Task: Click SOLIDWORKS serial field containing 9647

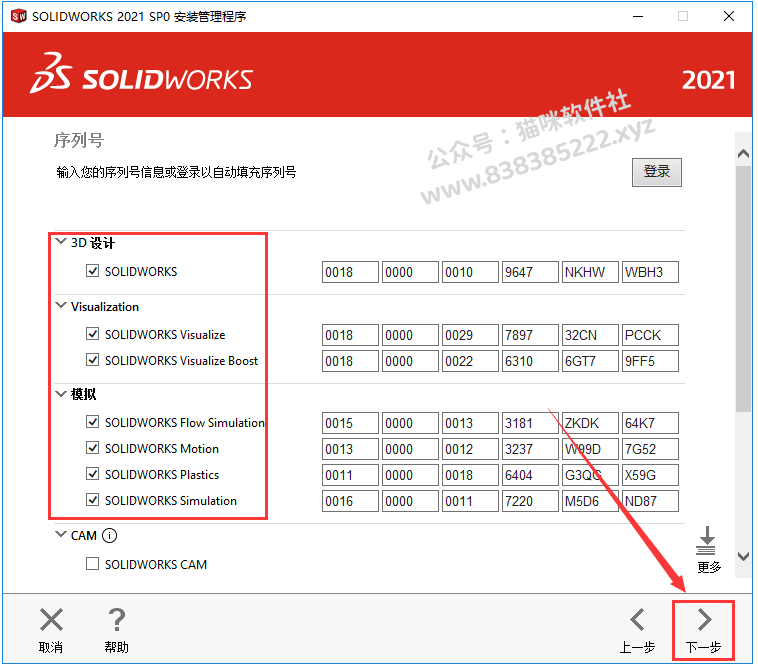Action: pyautogui.click(x=531, y=272)
